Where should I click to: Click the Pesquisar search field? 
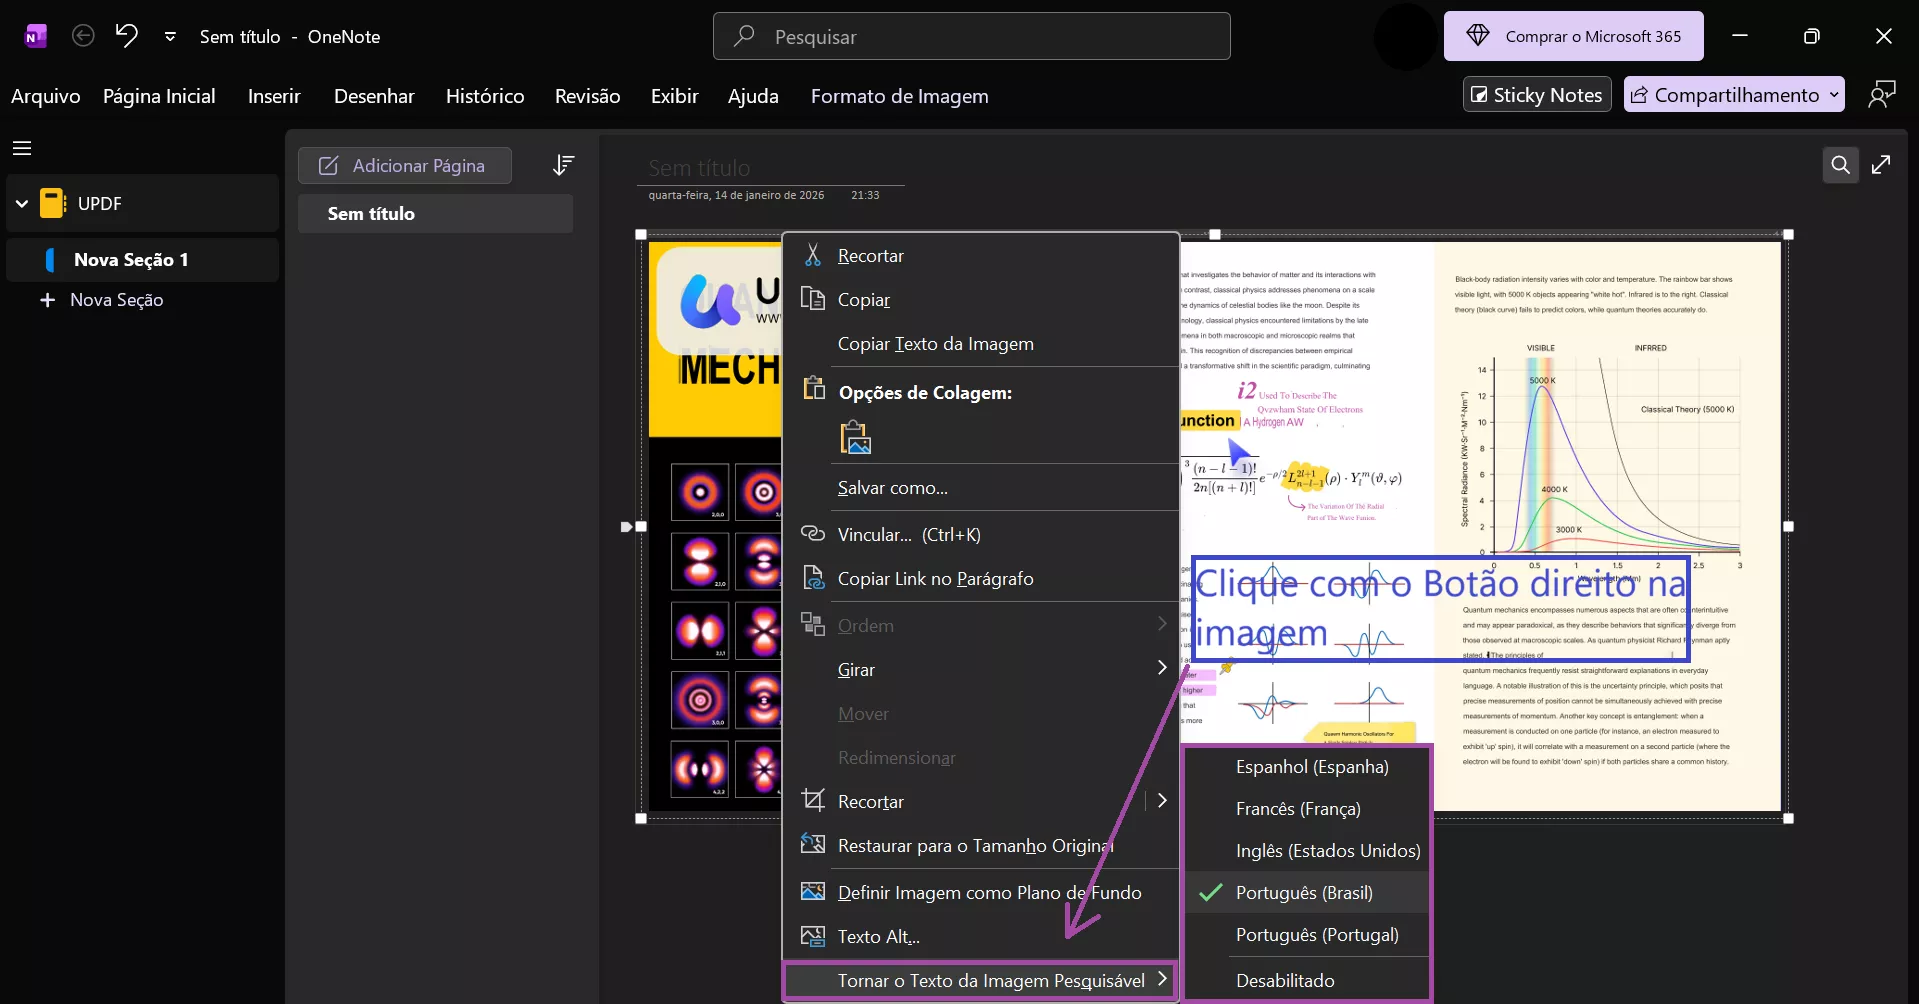click(x=971, y=37)
